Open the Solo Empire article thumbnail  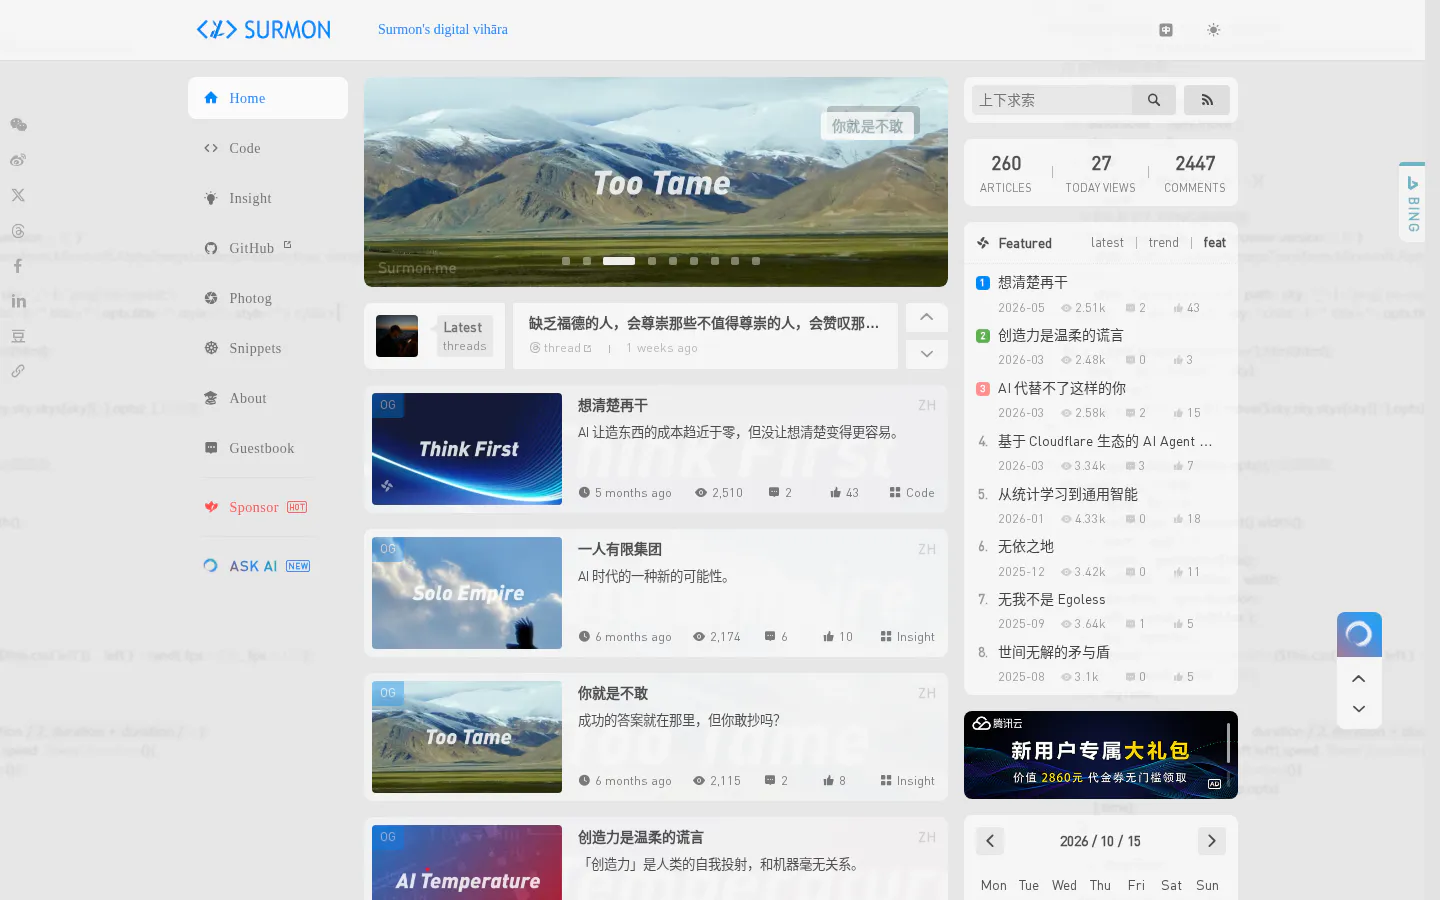pyautogui.click(x=467, y=593)
